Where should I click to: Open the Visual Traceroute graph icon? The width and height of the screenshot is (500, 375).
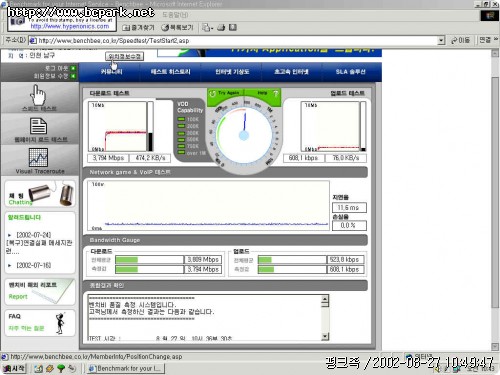coord(38,157)
